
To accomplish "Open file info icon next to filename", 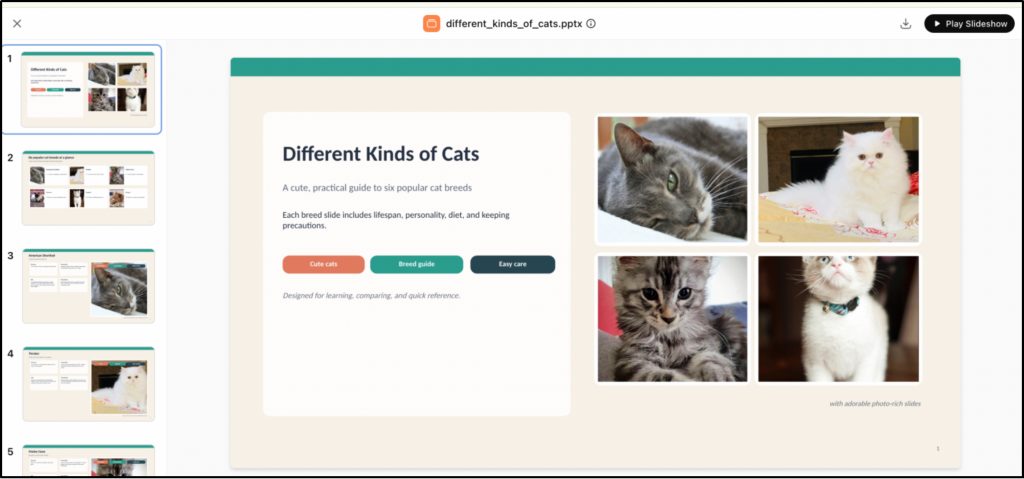I will tap(590, 24).
